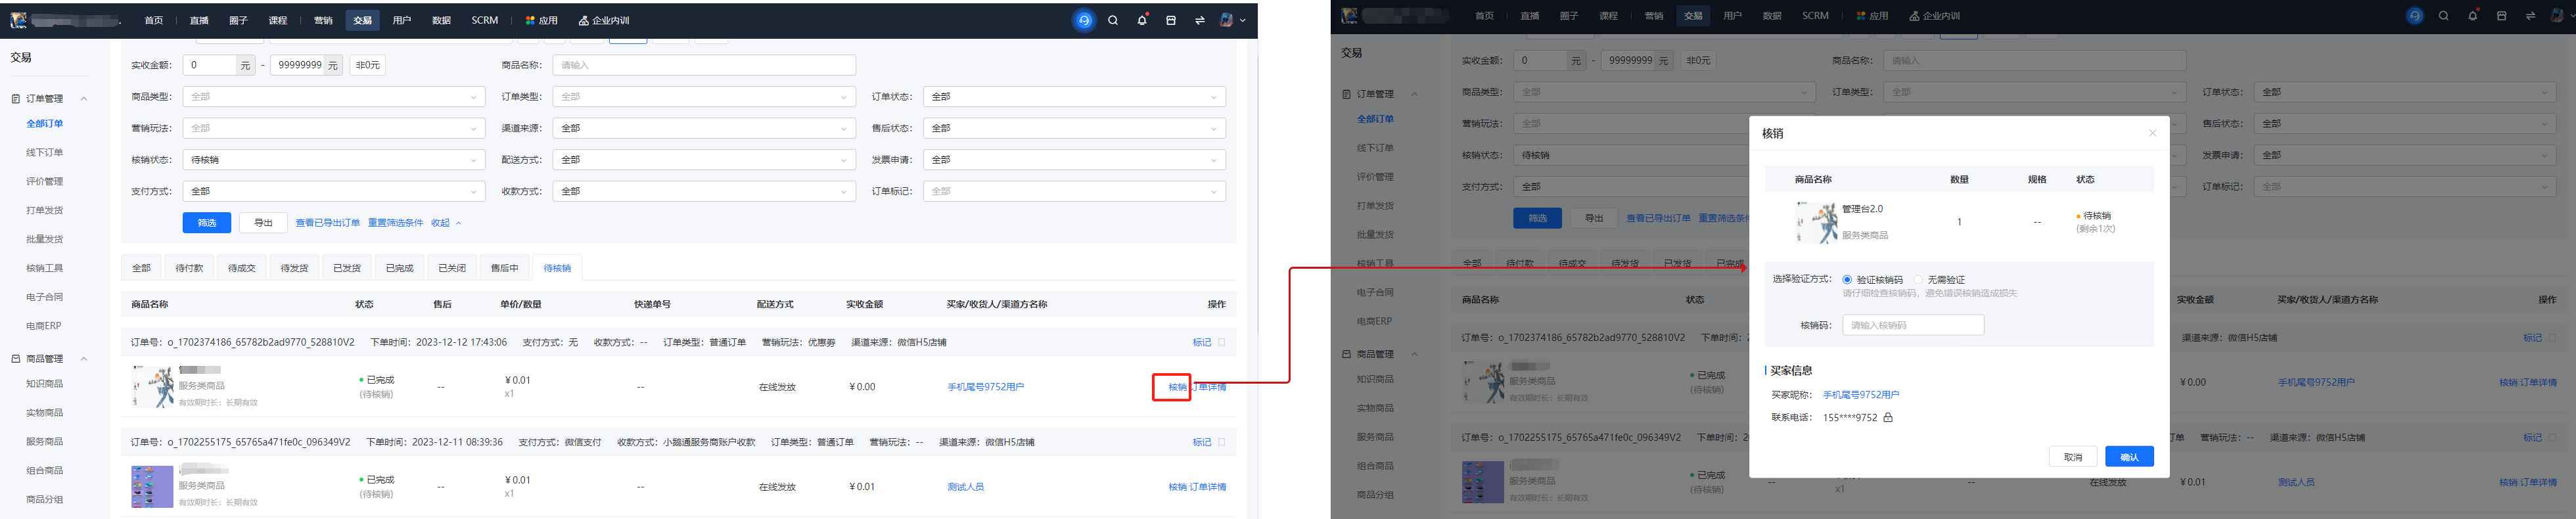Screen dimensions: 2576x519
Task: Click store icon in right dimmed screenshot header
Action: [x=2502, y=16]
